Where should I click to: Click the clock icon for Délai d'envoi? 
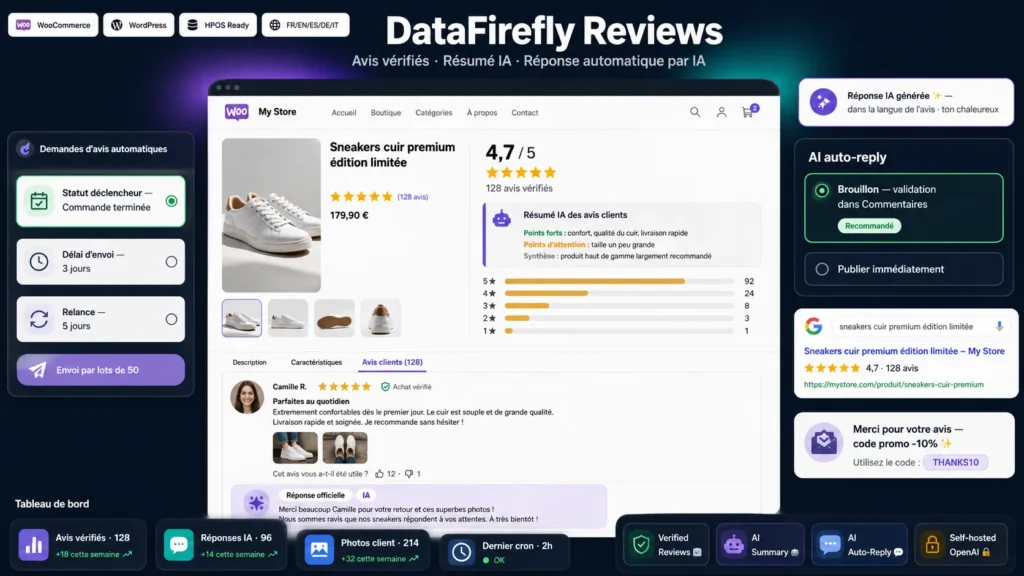pyautogui.click(x=39, y=261)
